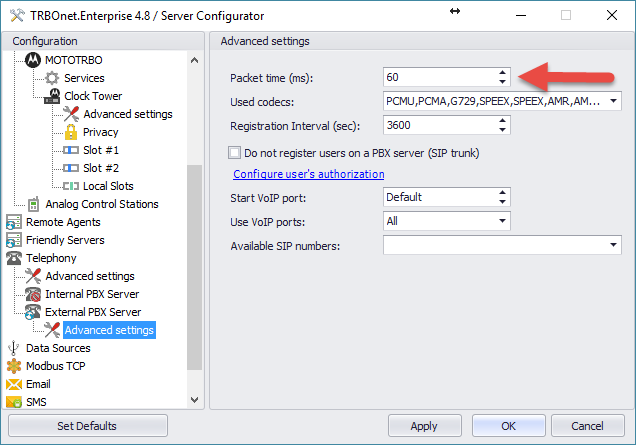Open the Available SIP numbers dropdown

[x=613, y=245]
